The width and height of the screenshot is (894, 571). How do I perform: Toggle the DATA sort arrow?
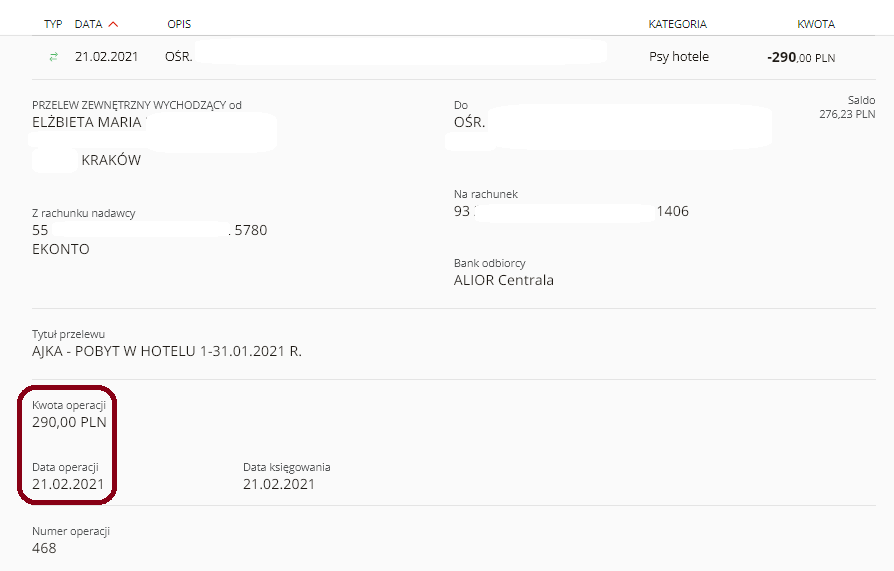pos(113,24)
